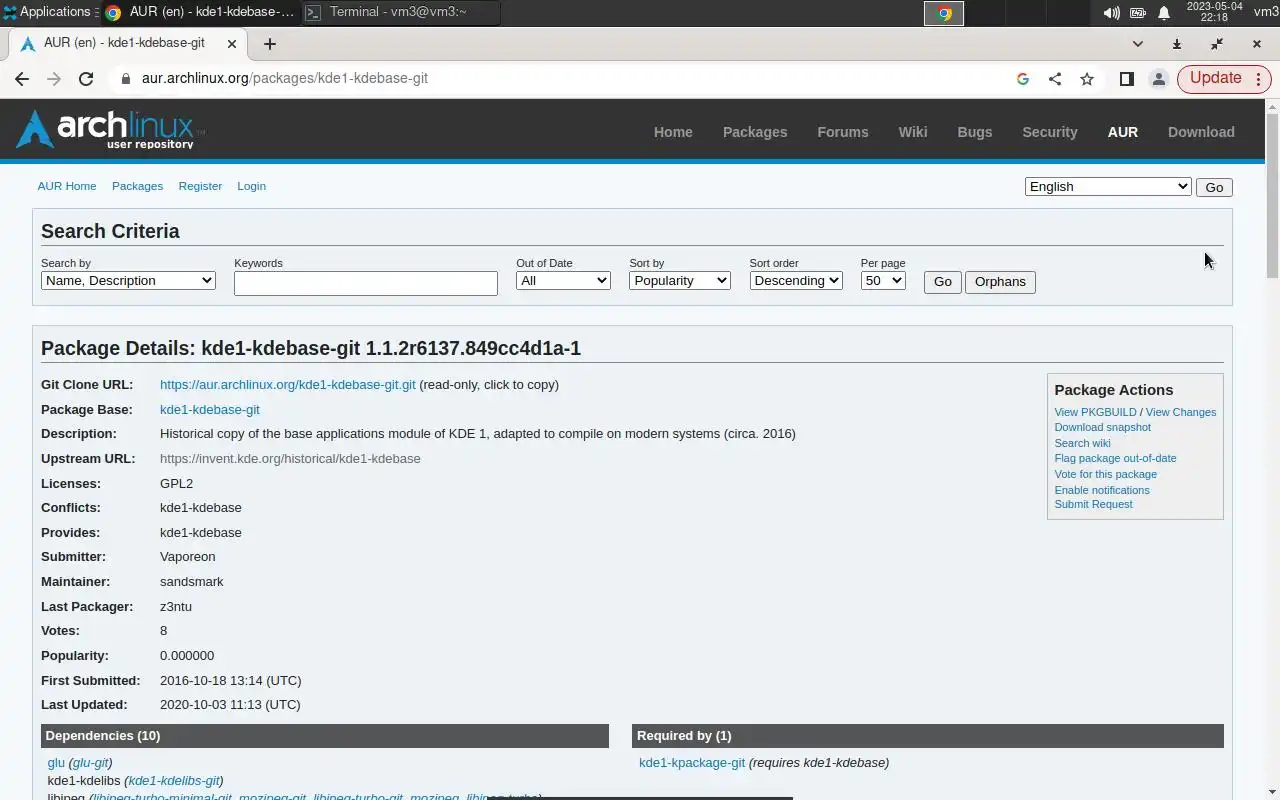Click View PKGBUILD
The width and height of the screenshot is (1280, 800).
click(x=1095, y=412)
